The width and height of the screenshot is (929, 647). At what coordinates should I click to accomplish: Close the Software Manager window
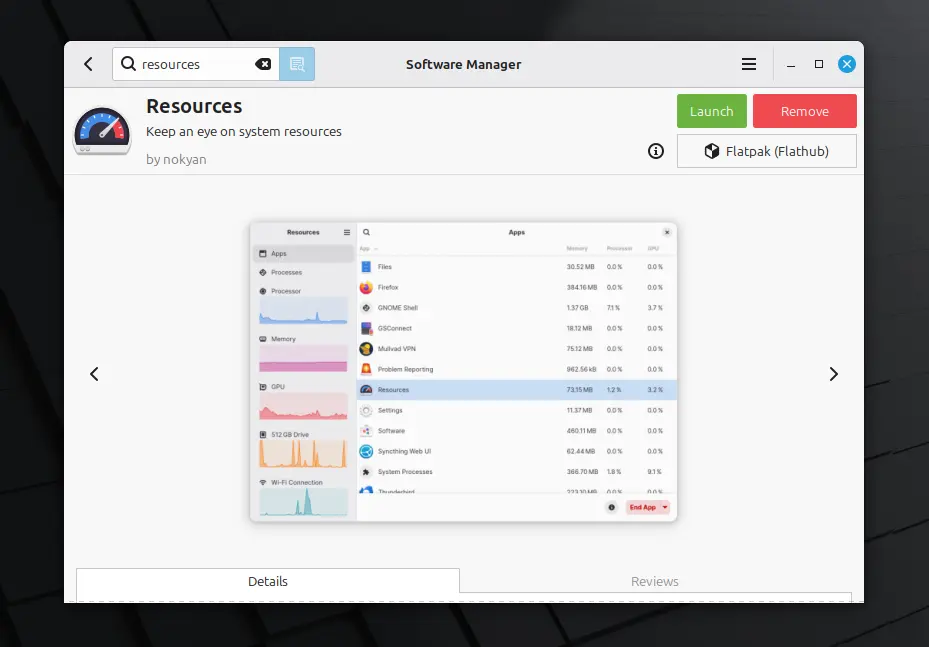pyautogui.click(x=846, y=64)
